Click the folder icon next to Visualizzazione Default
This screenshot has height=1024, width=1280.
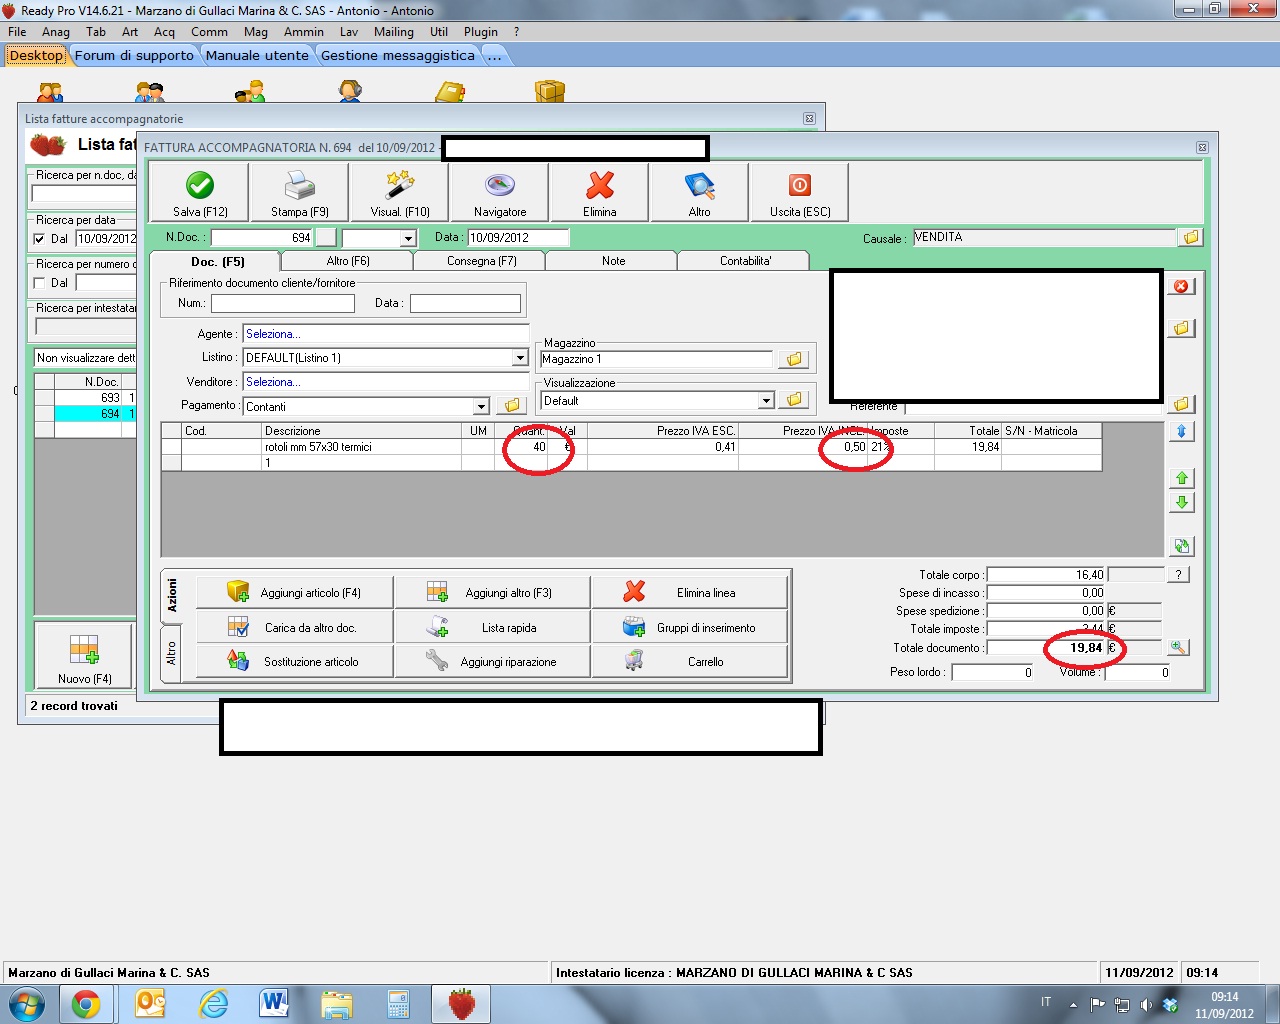tap(794, 400)
